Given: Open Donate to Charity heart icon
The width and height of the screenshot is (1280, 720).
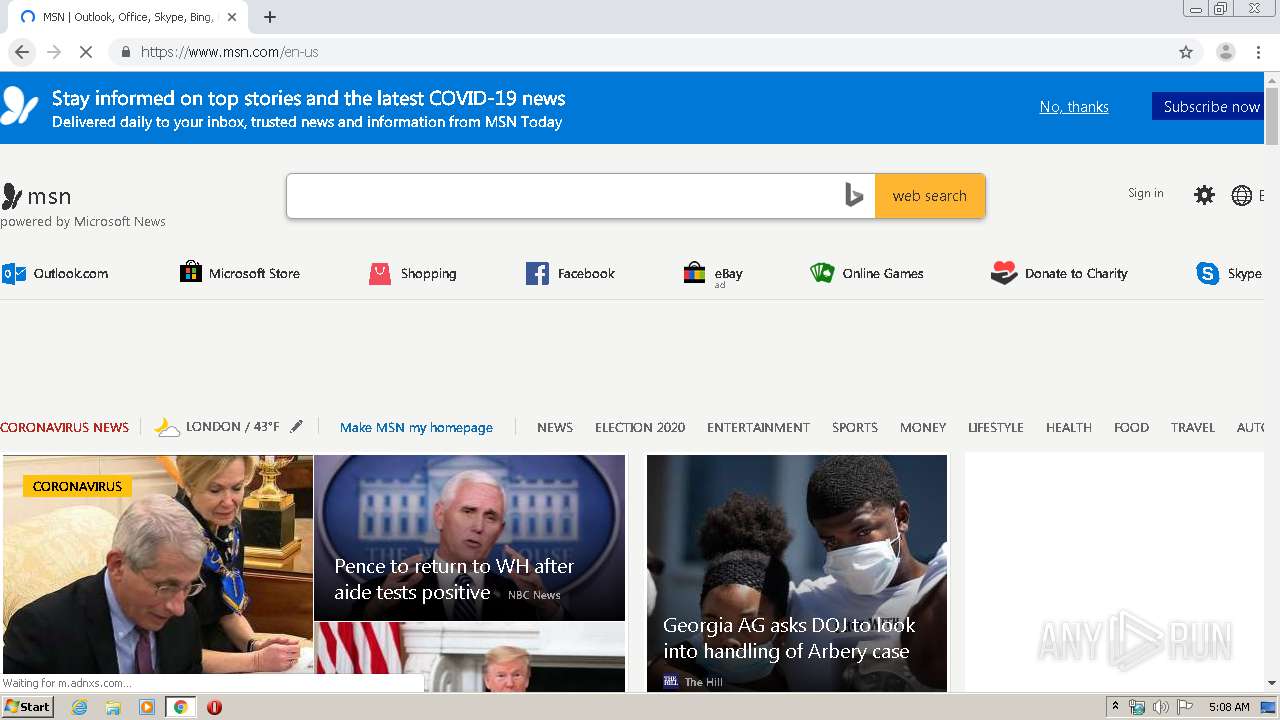Looking at the screenshot, I should pos(1004,273).
